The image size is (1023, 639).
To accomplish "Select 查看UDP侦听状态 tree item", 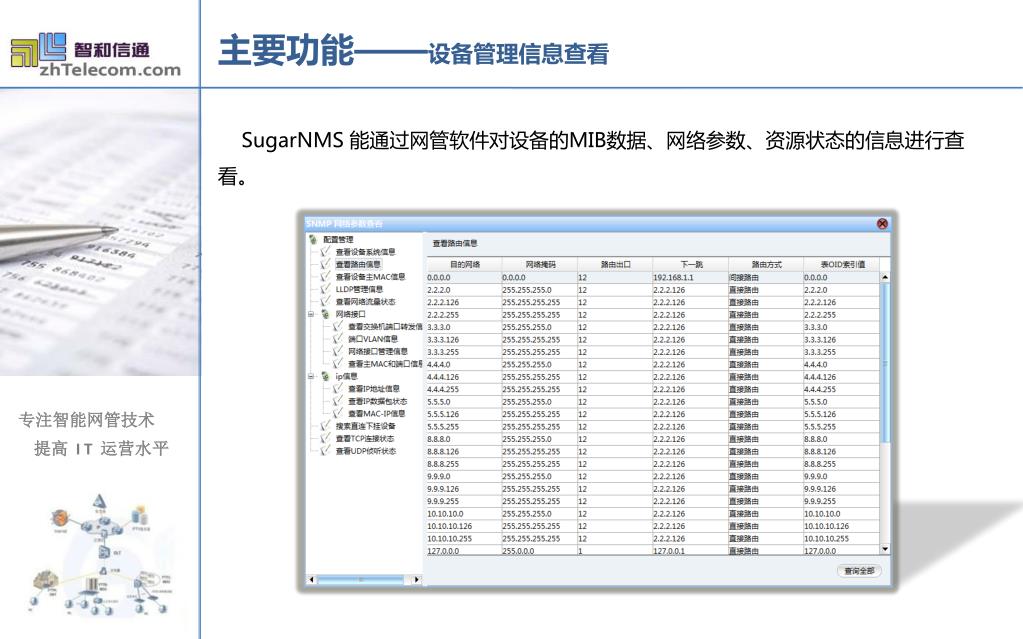I will 365,450.
